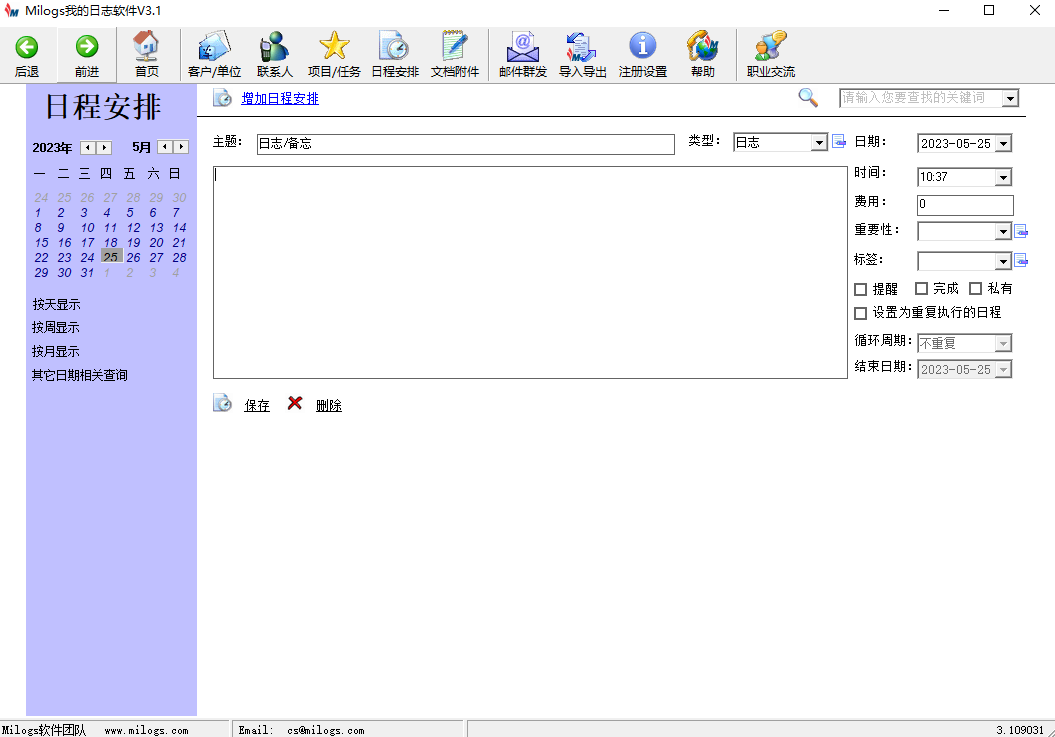
Task: Click www.milogs.com in the status bar
Action: pos(146,730)
